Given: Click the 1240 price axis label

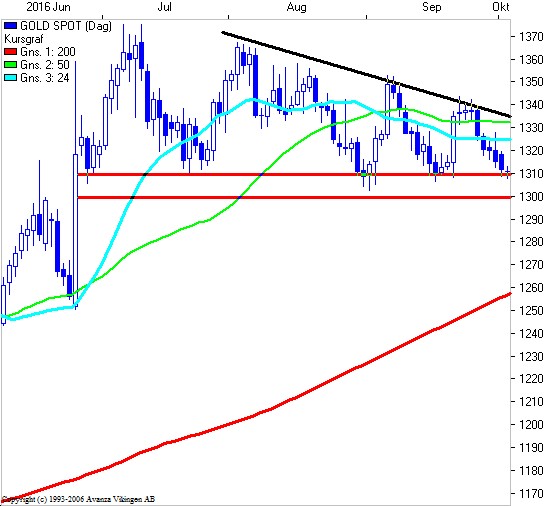Looking at the screenshot, I should (531, 333).
